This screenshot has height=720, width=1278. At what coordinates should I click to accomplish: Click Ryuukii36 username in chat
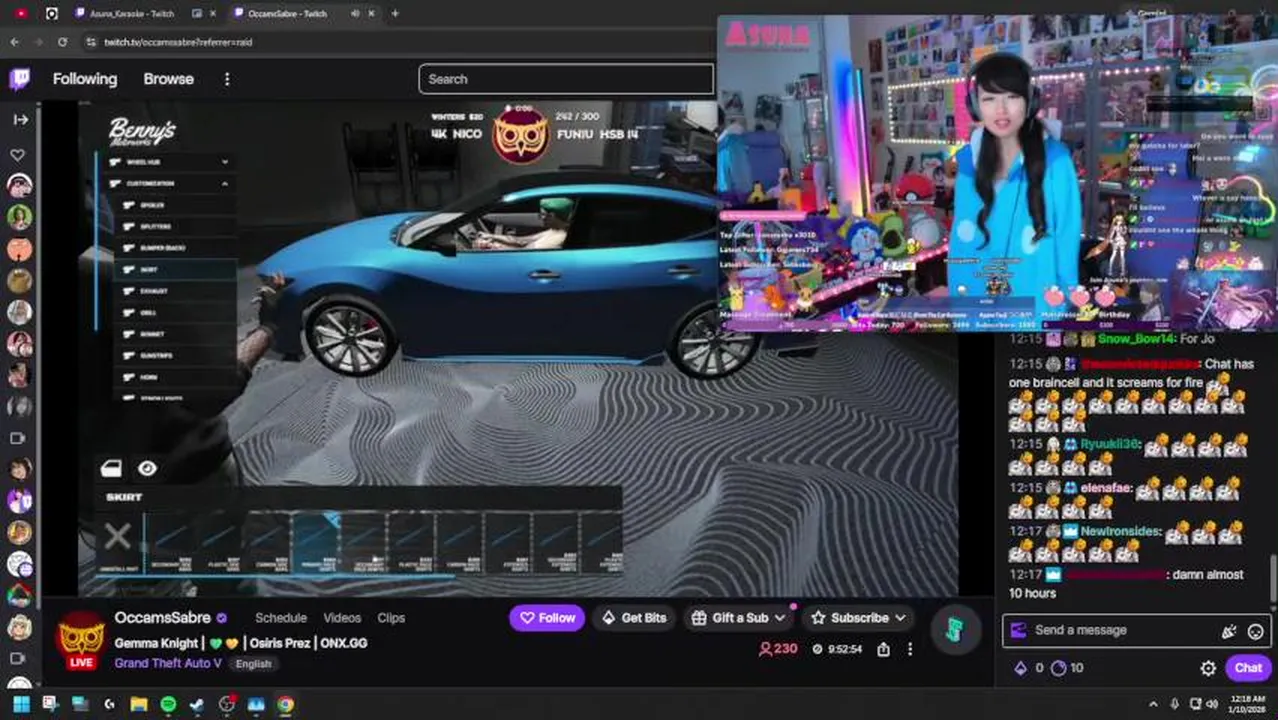click(1110, 443)
